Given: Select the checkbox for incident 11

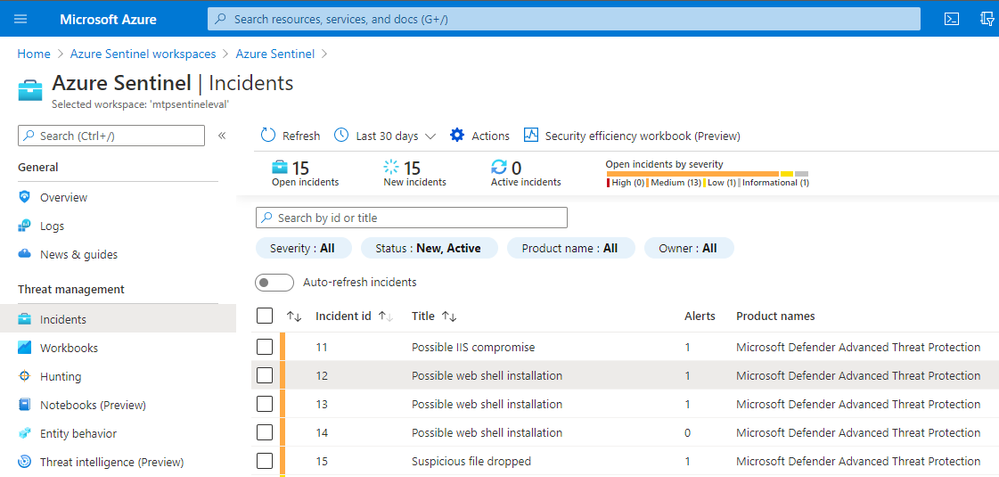Looking at the screenshot, I should point(264,347).
